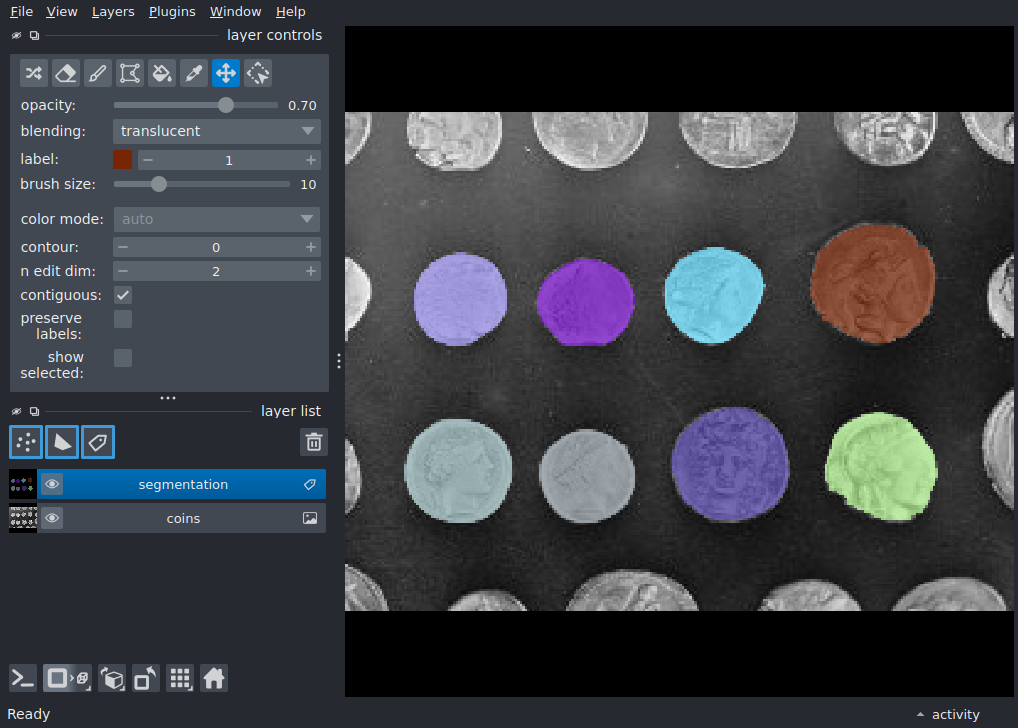Pick the color picker eyedropper tool
The height and width of the screenshot is (728, 1018).
pos(193,73)
